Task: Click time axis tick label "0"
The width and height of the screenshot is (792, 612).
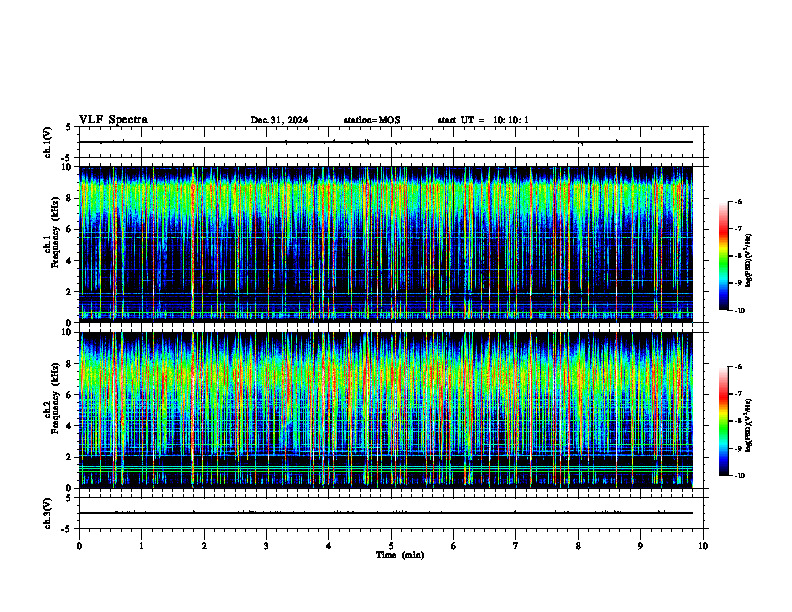Action: (79, 546)
